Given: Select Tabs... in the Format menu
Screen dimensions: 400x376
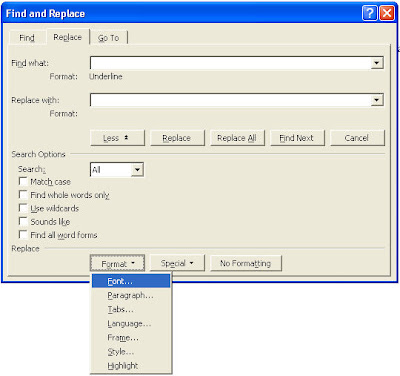Looking at the screenshot, I should tap(131, 309).
